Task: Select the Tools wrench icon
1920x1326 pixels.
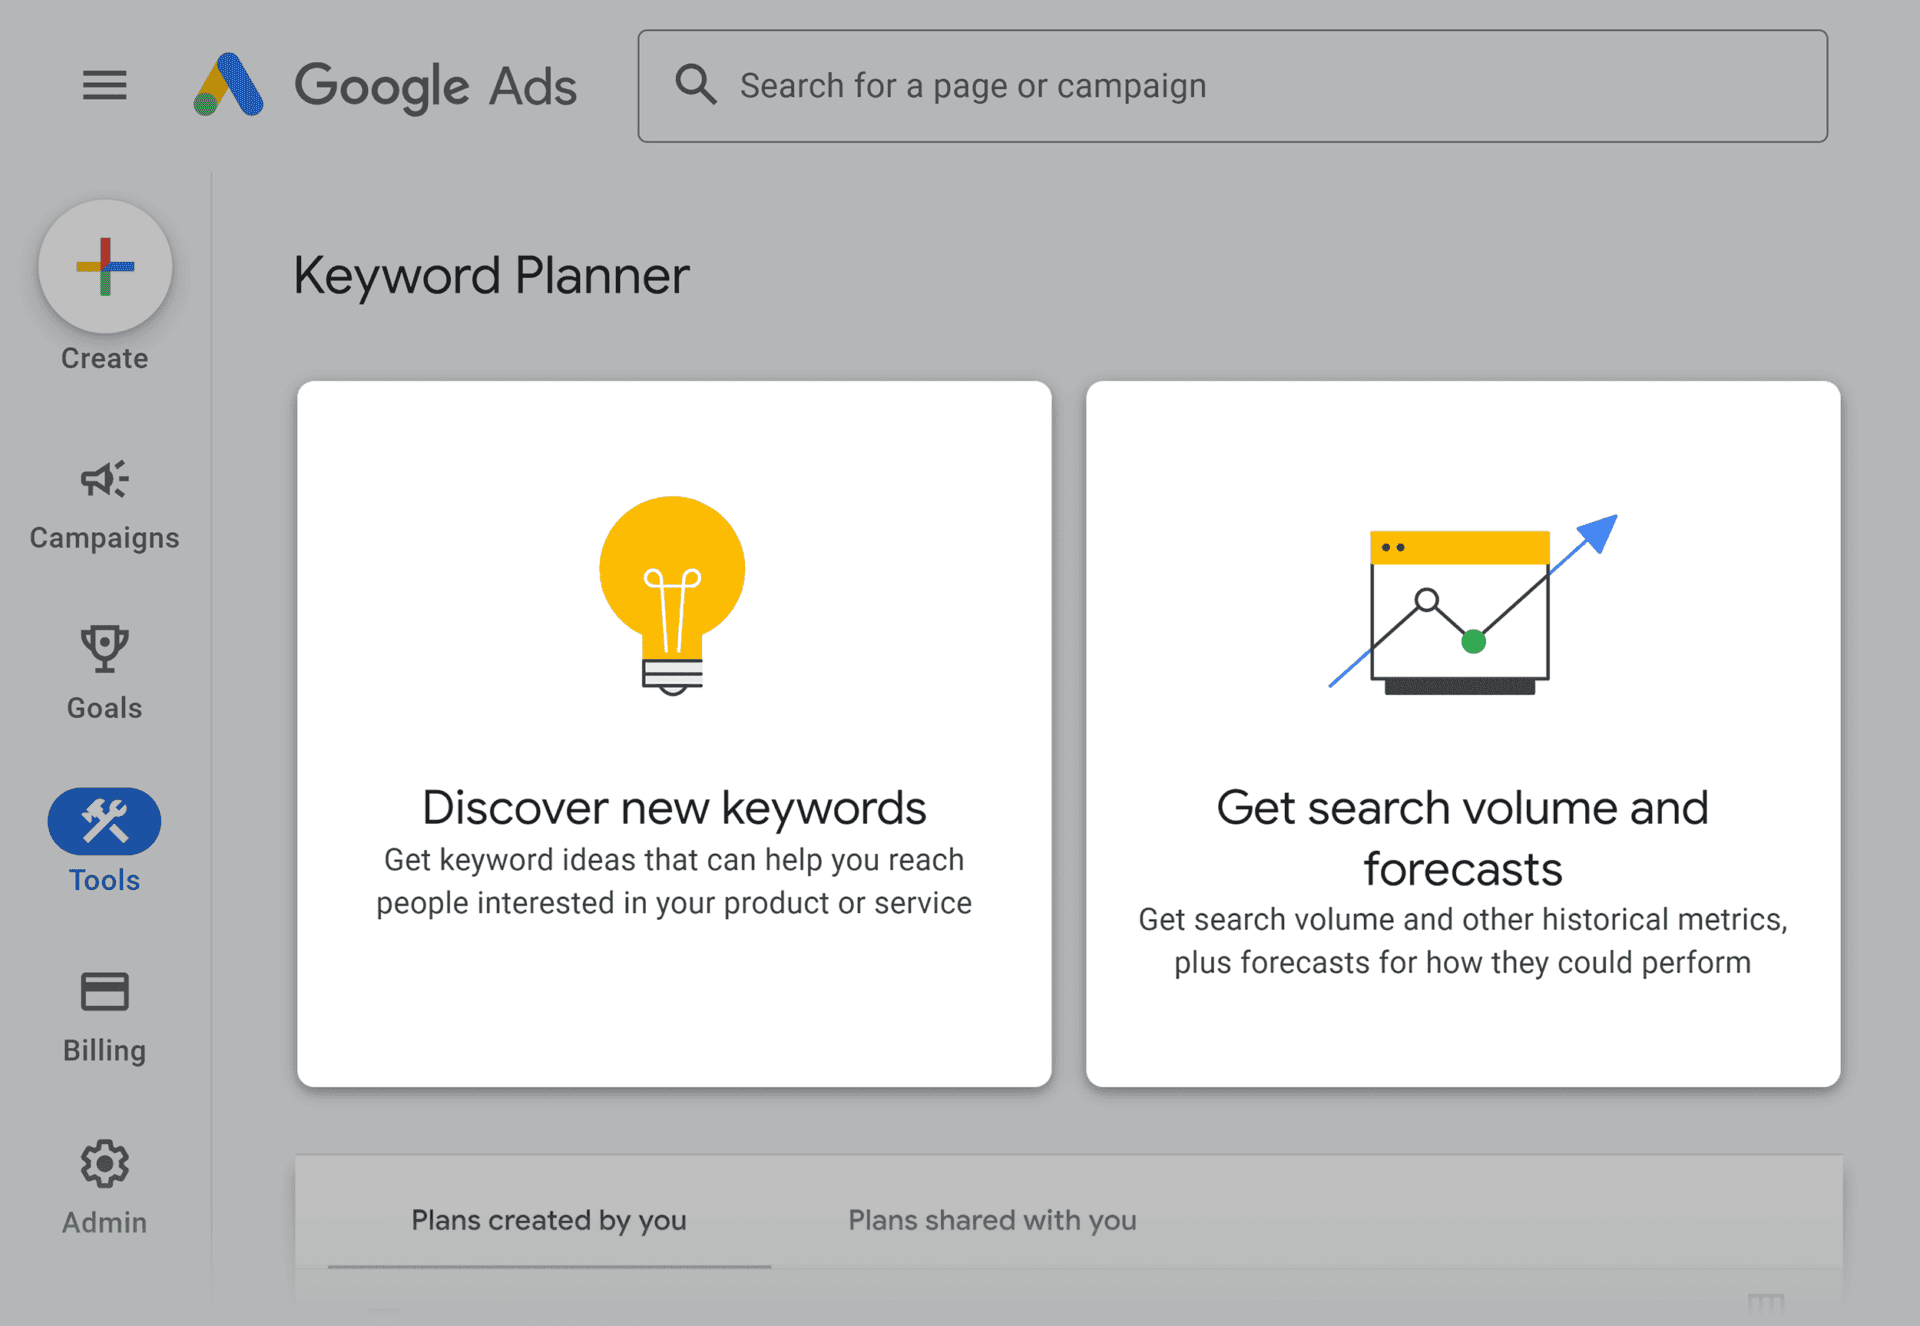Action: pos(104,822)
